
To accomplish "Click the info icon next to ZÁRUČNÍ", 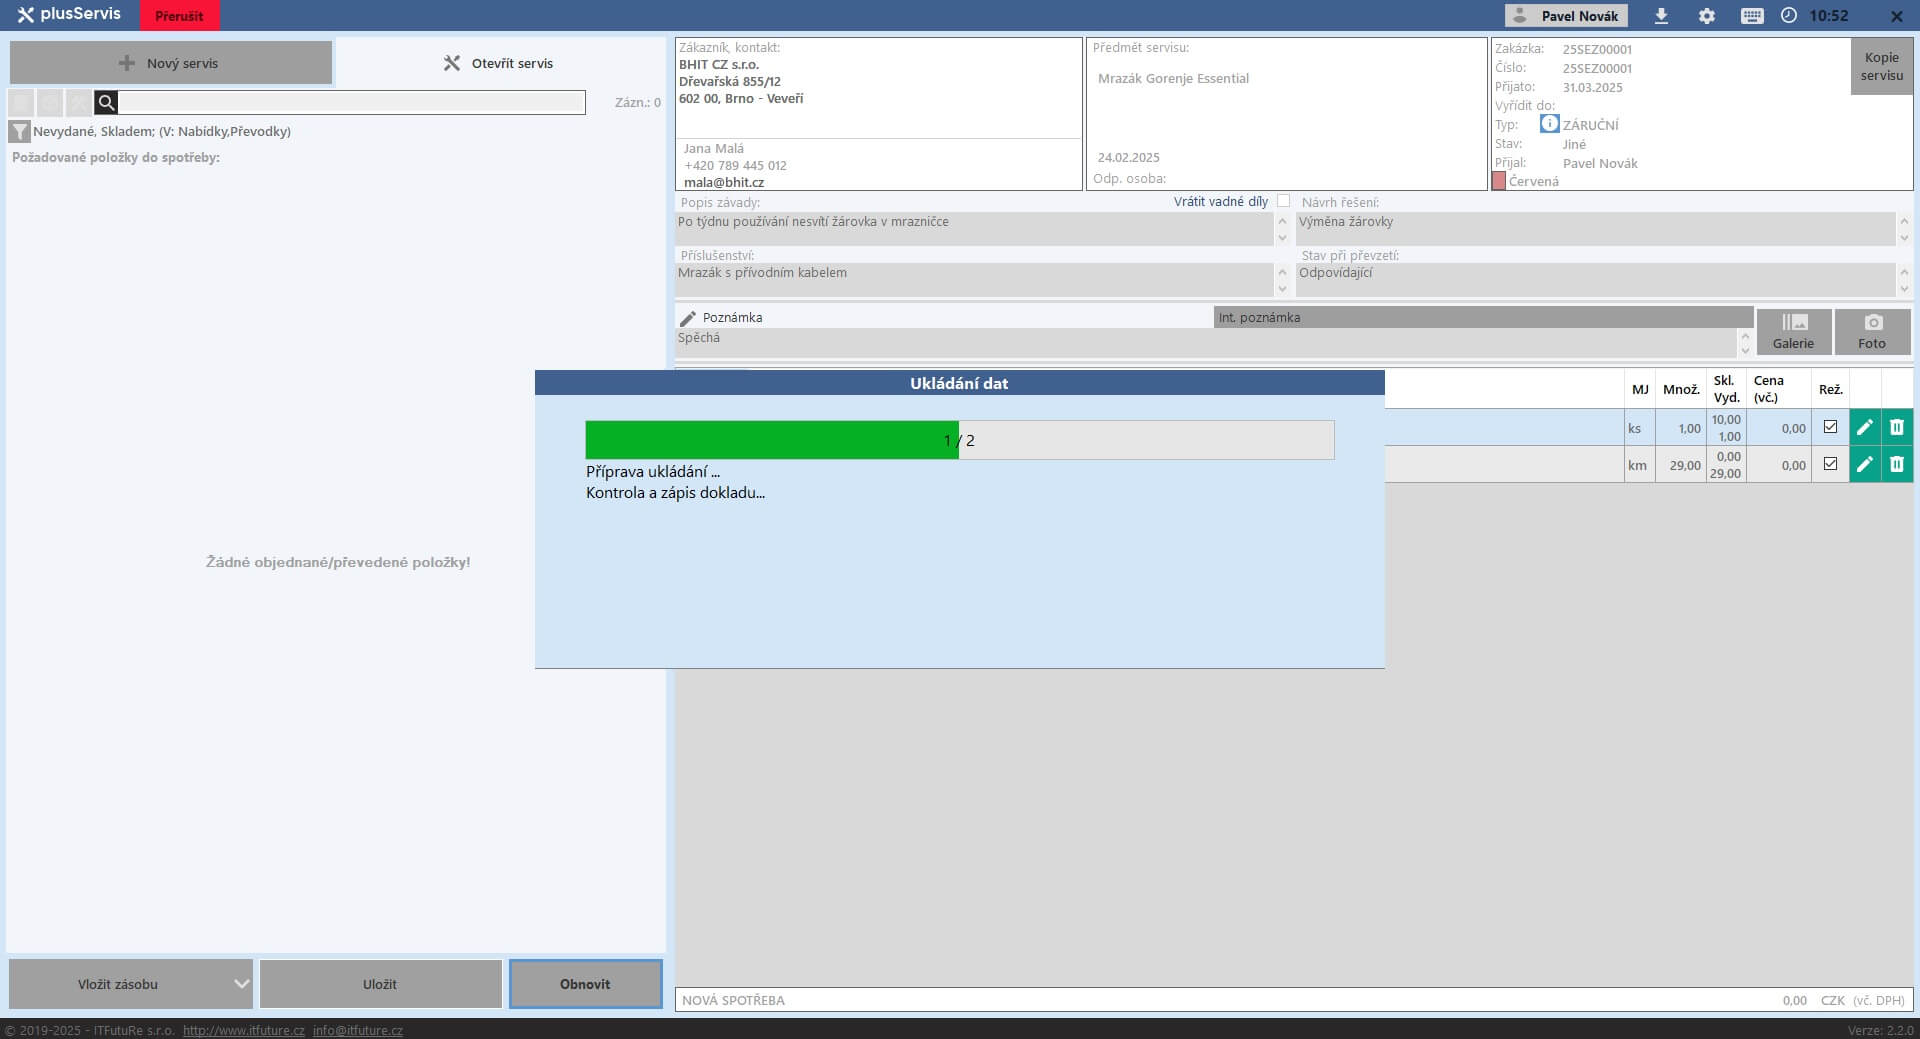I will (1549, 124).
